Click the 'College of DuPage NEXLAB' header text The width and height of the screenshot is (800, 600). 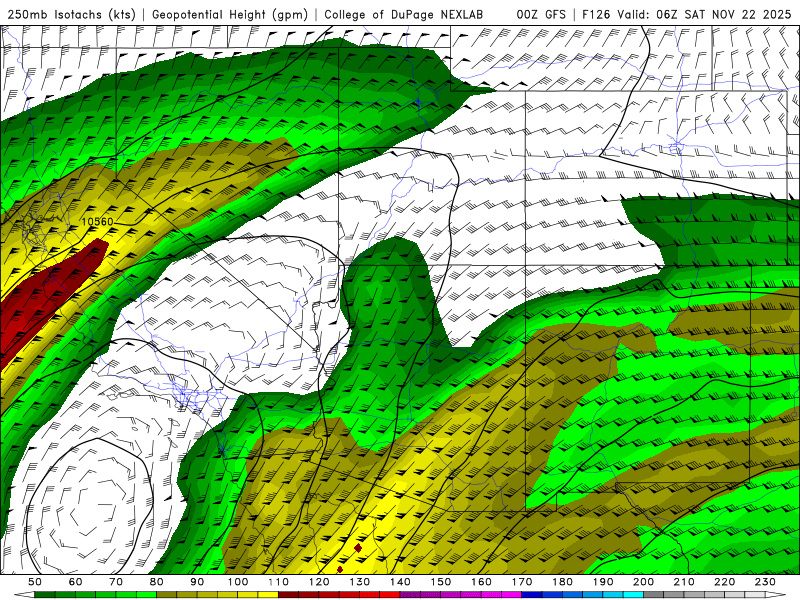[404, 14]
